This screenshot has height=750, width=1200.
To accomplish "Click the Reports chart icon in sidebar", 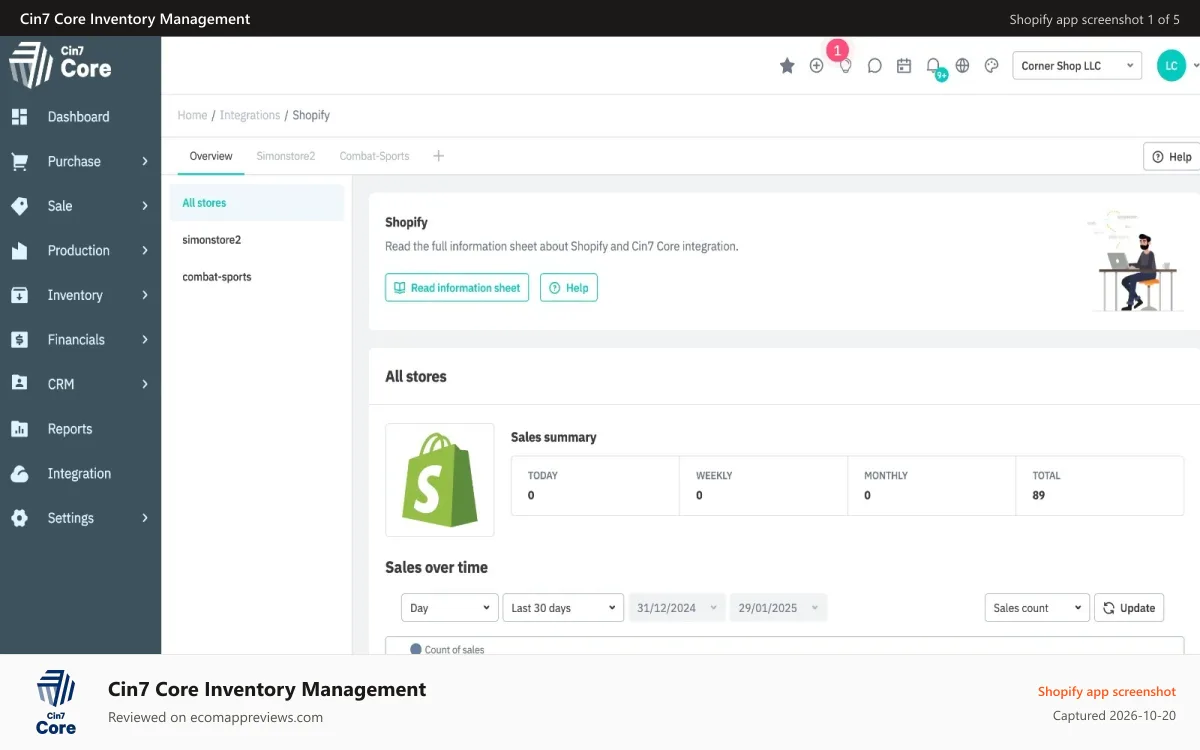I will coord(19,429).
